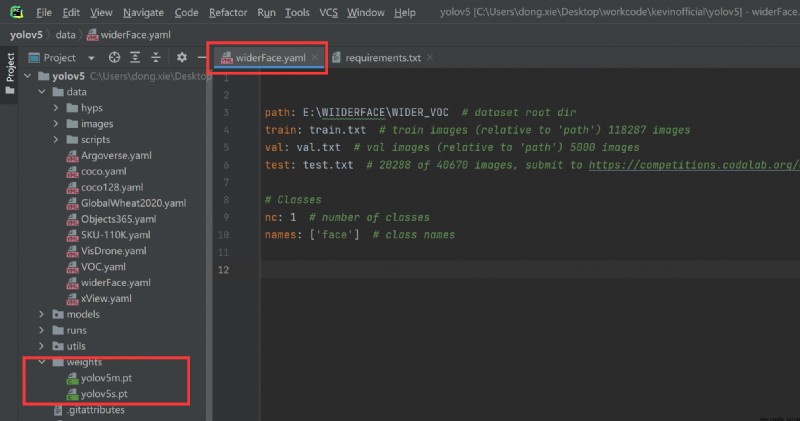The width and height of the screenshot is (800, 421).
Task: Click the yolov5 breadcrumb
Action: (x=27, y=35)
